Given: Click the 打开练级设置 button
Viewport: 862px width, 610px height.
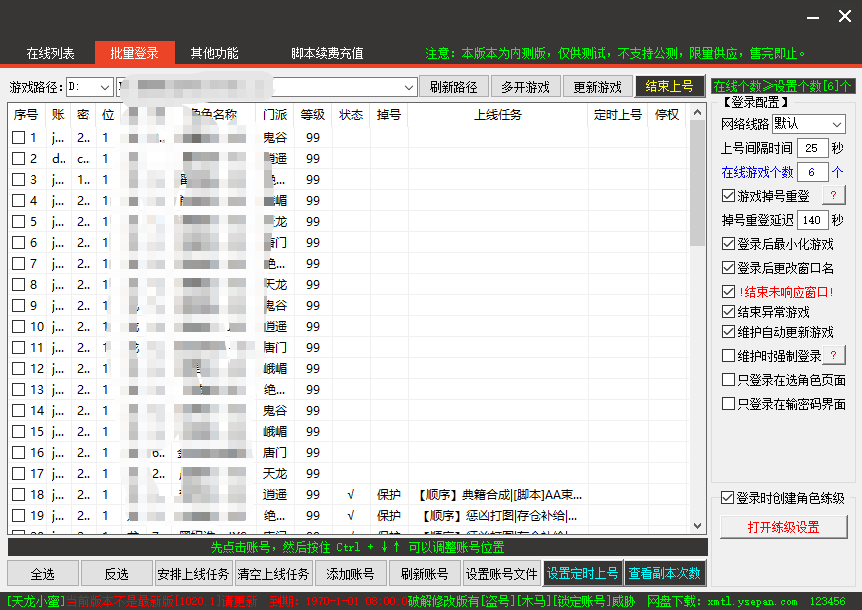Looking at the screenshot, I should (x=783, y=527).
